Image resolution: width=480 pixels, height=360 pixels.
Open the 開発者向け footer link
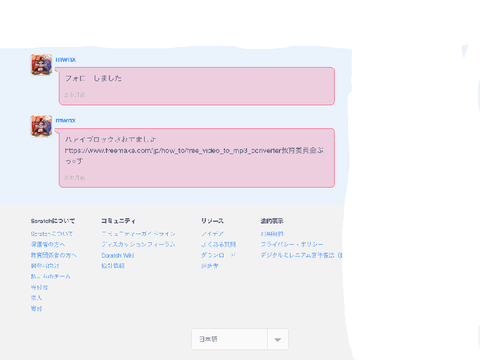click(x=45, y=266)
